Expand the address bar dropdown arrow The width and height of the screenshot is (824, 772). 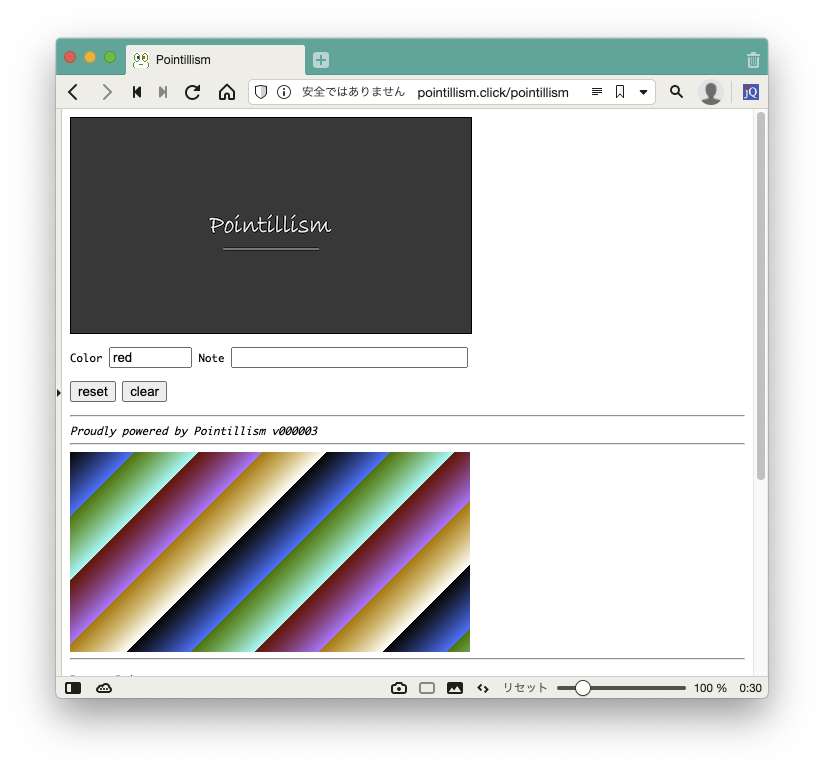point(643,92)
